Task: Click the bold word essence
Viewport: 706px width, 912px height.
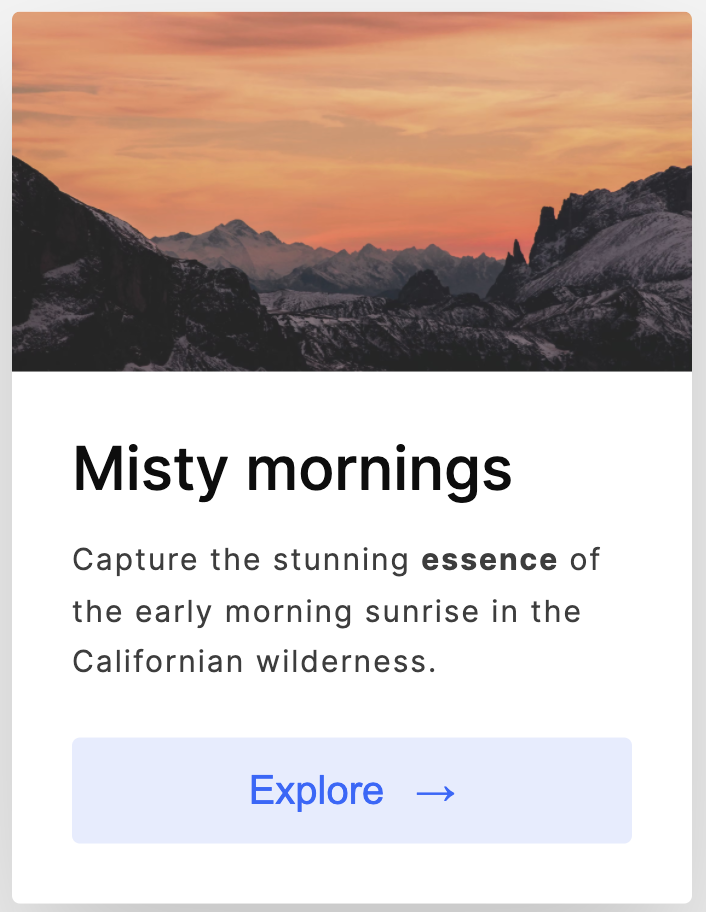Action: click(x=489, y=560)
